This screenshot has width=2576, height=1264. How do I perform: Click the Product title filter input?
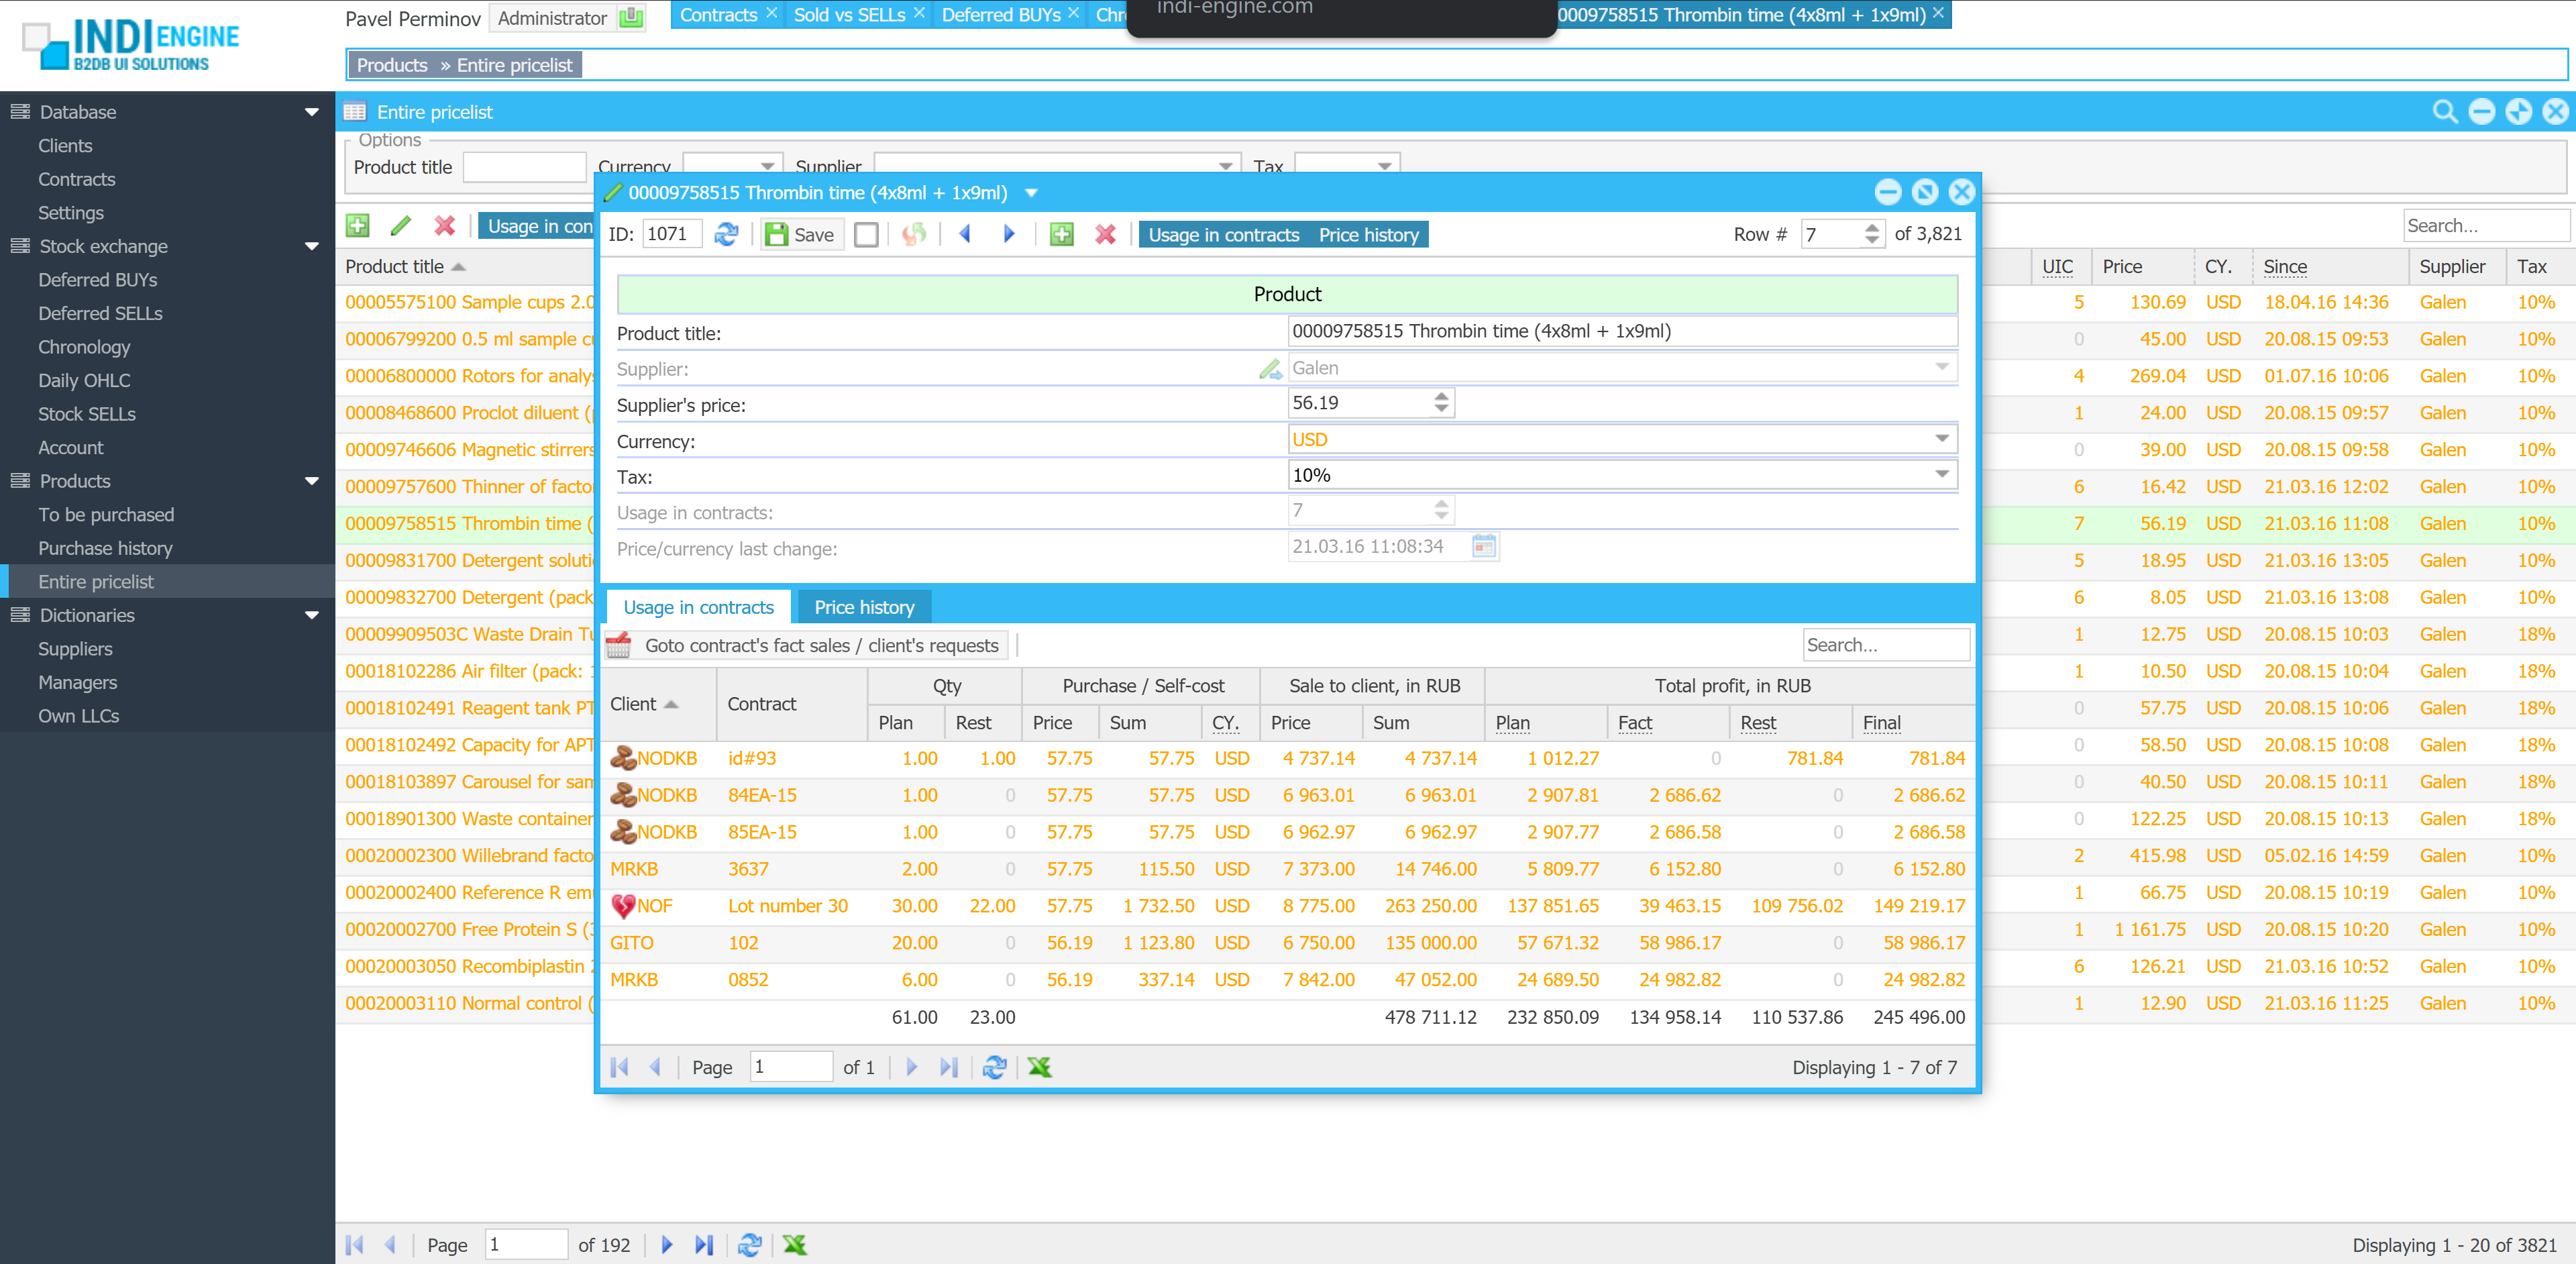pos(524,167)
